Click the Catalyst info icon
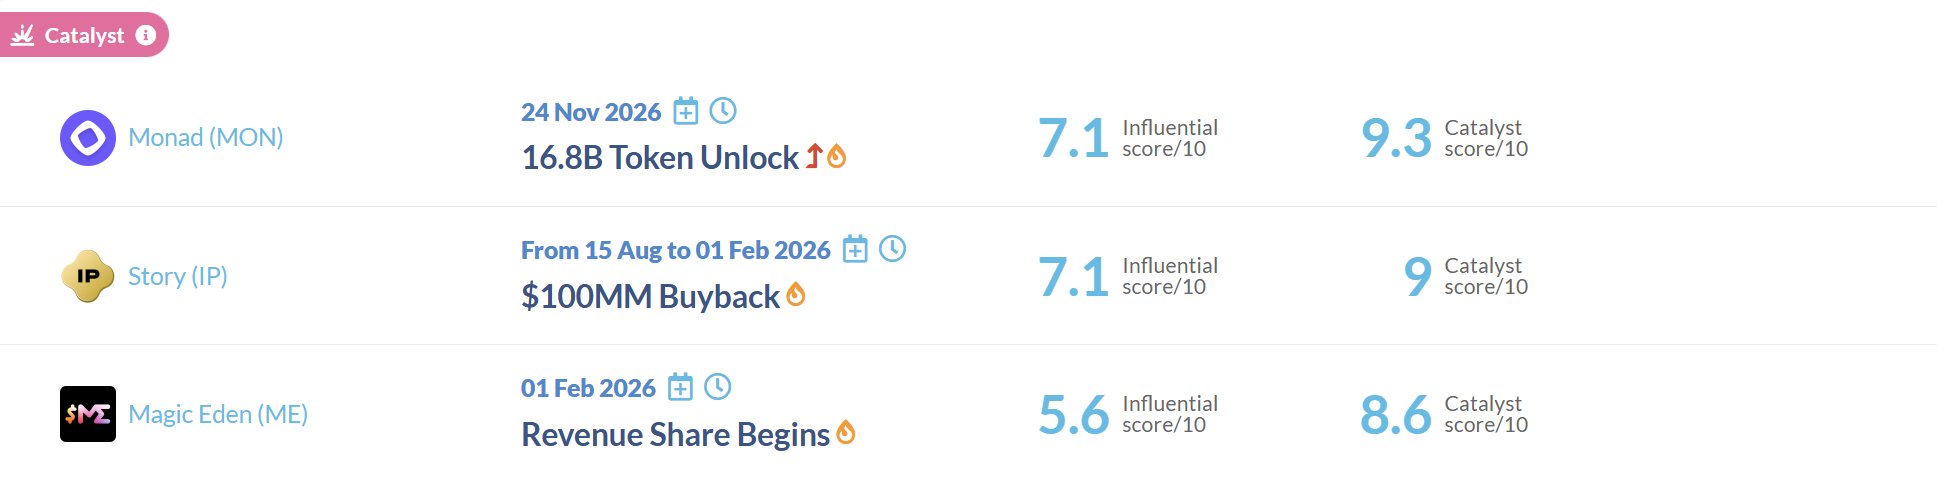The width and height of the screenshot is (1937, 491). [146, 35]
